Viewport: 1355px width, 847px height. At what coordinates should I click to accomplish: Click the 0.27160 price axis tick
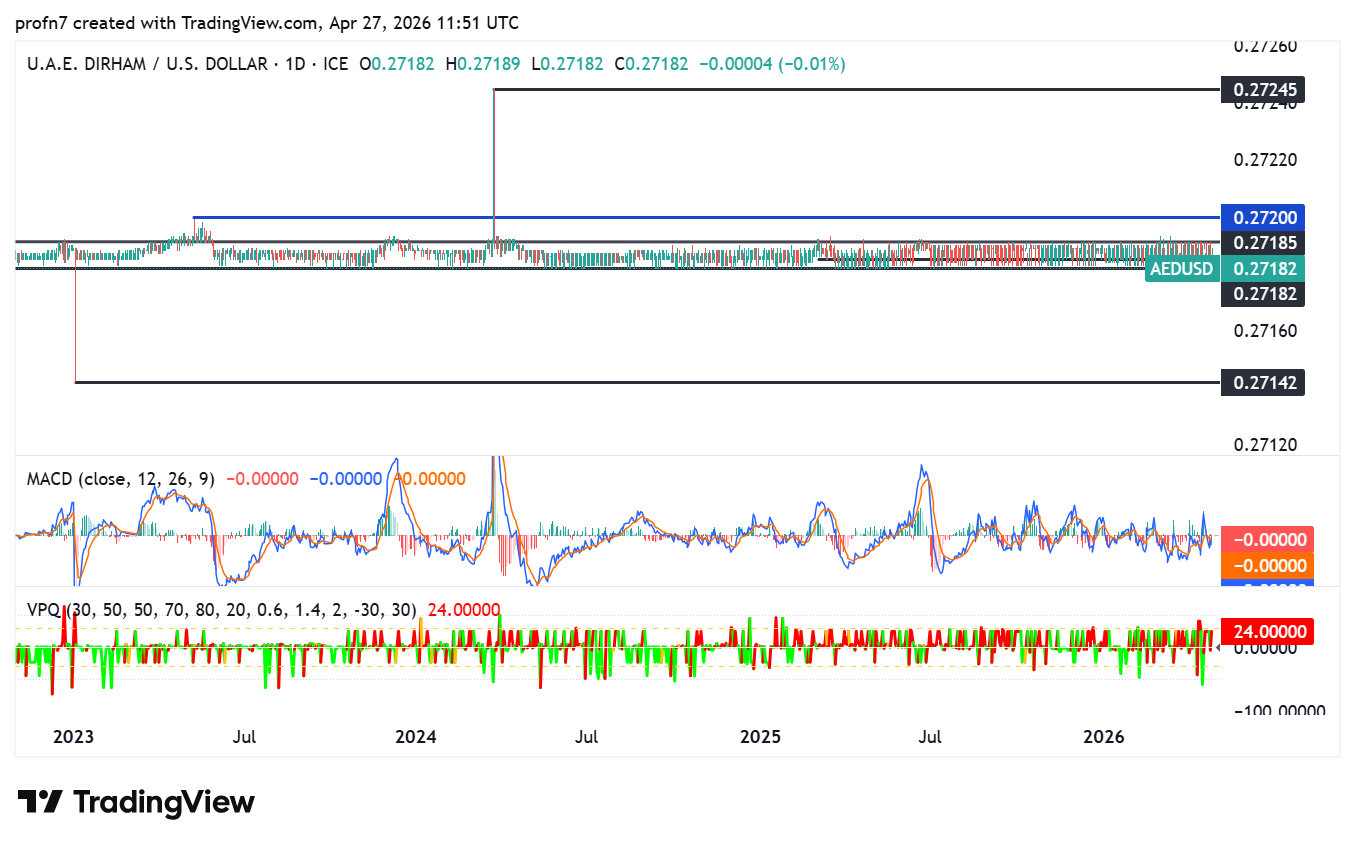click(x=1266, y=331)
